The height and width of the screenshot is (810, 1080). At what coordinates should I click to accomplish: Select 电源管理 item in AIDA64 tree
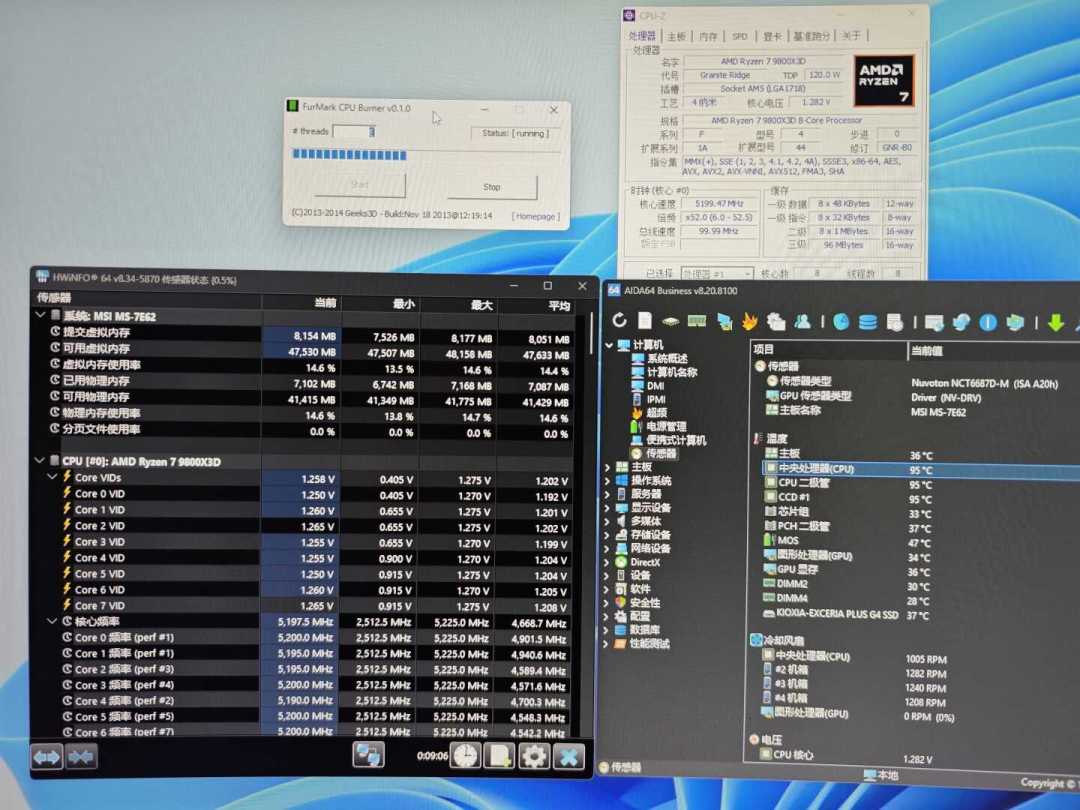tap(665, 426)
